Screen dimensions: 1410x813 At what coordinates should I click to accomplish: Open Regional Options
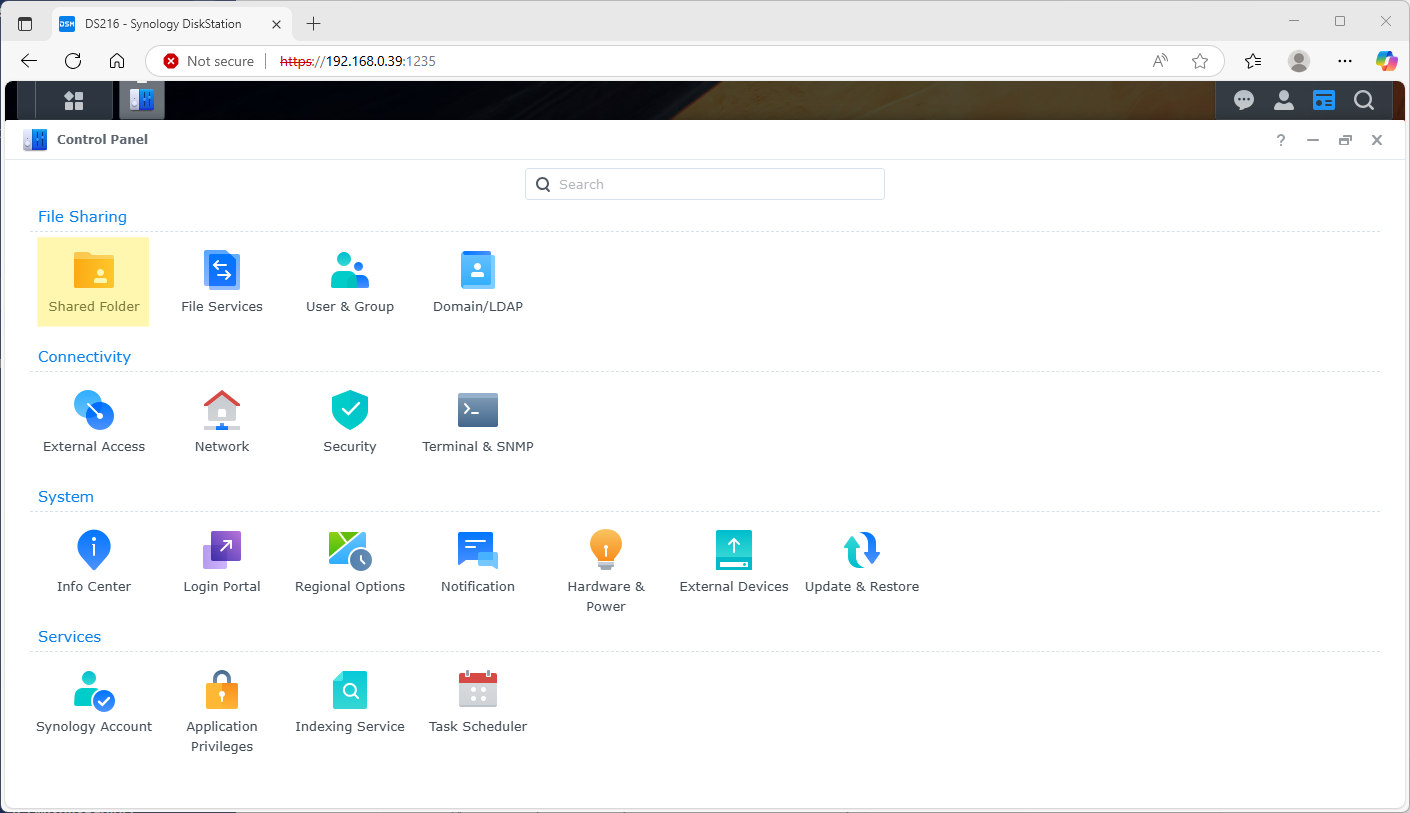click(x=349, y=561)
